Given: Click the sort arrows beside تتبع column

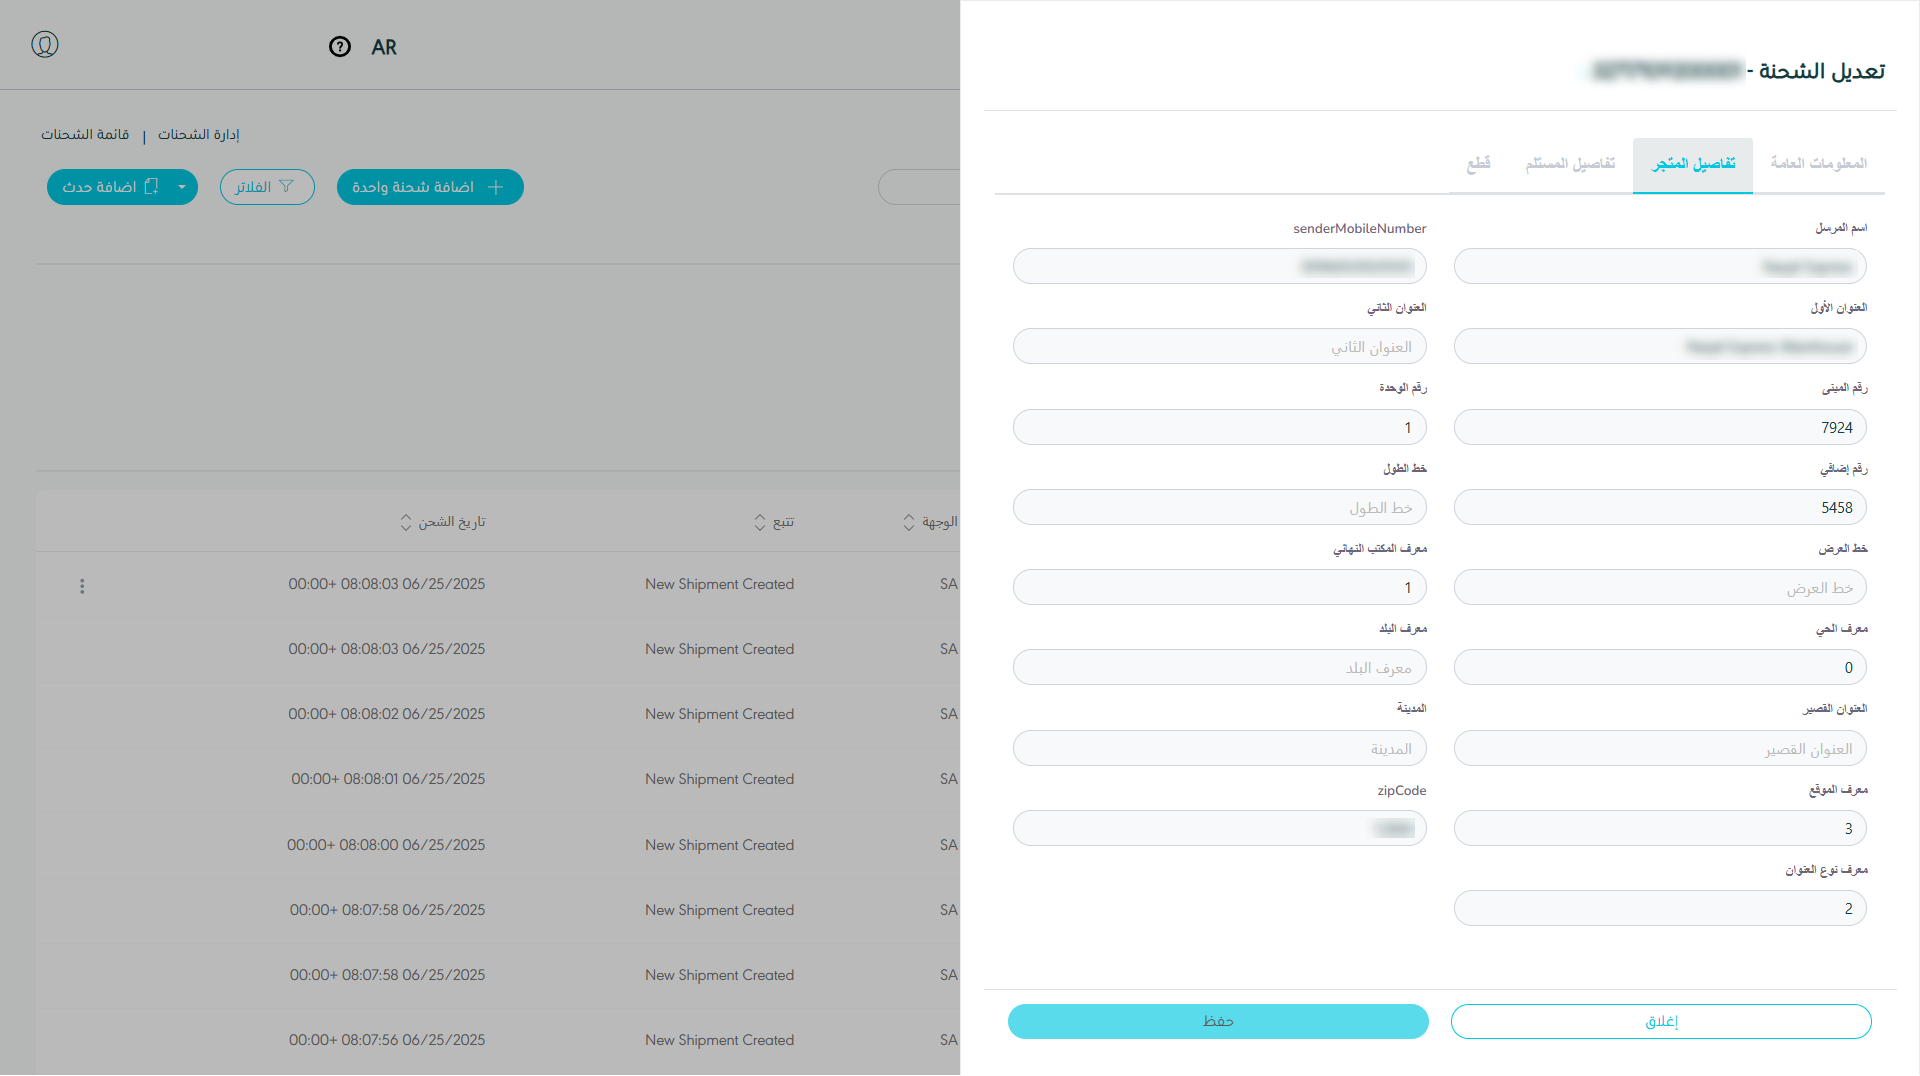Looking at the screenshot, I should tap(760, 522).
